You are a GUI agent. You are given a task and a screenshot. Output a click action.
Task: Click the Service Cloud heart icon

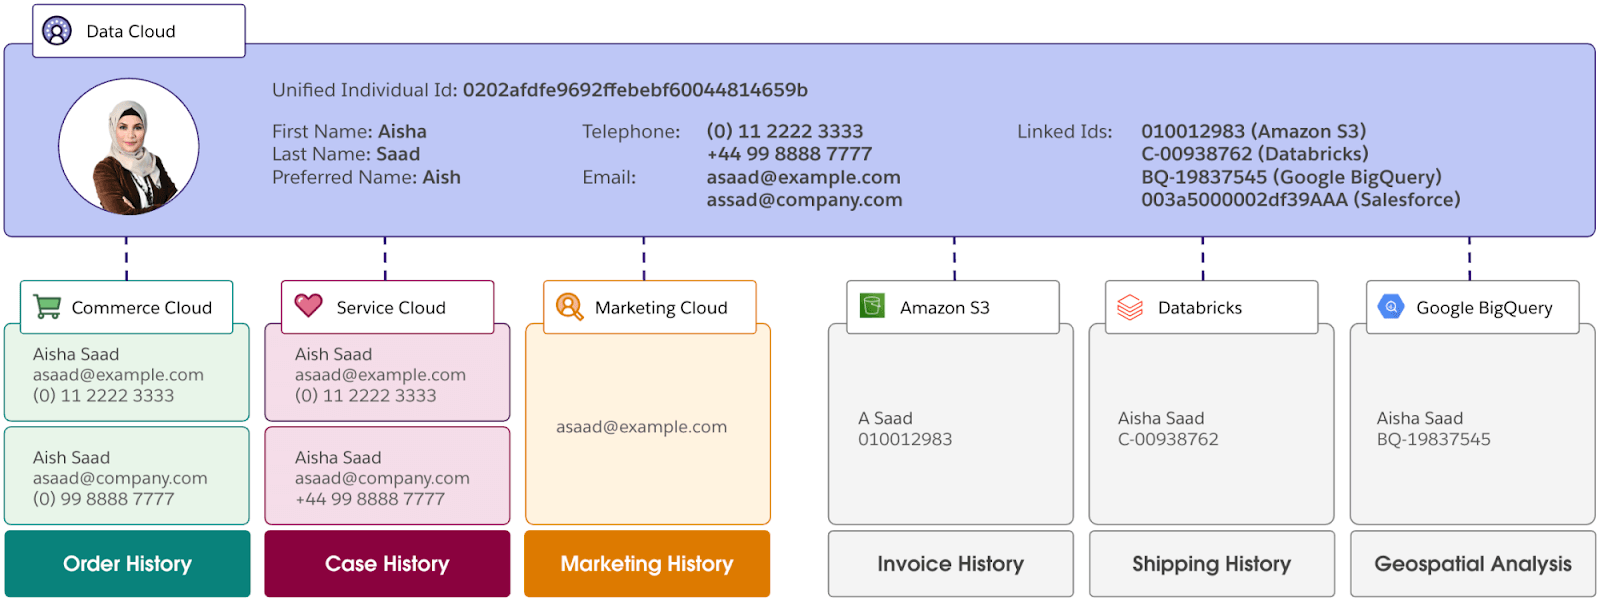[309, 305]
